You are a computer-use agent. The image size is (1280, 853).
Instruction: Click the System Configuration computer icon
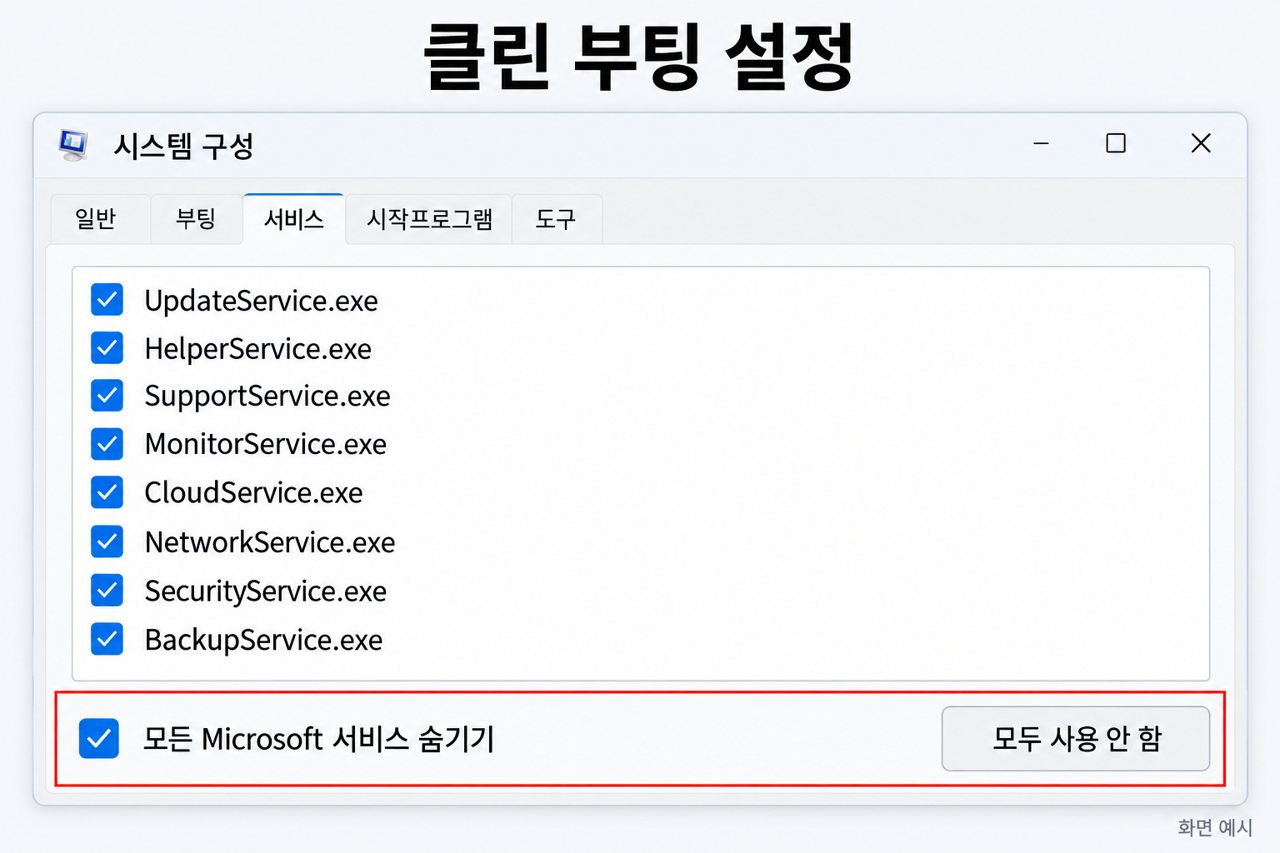click(x=73, y=146)
